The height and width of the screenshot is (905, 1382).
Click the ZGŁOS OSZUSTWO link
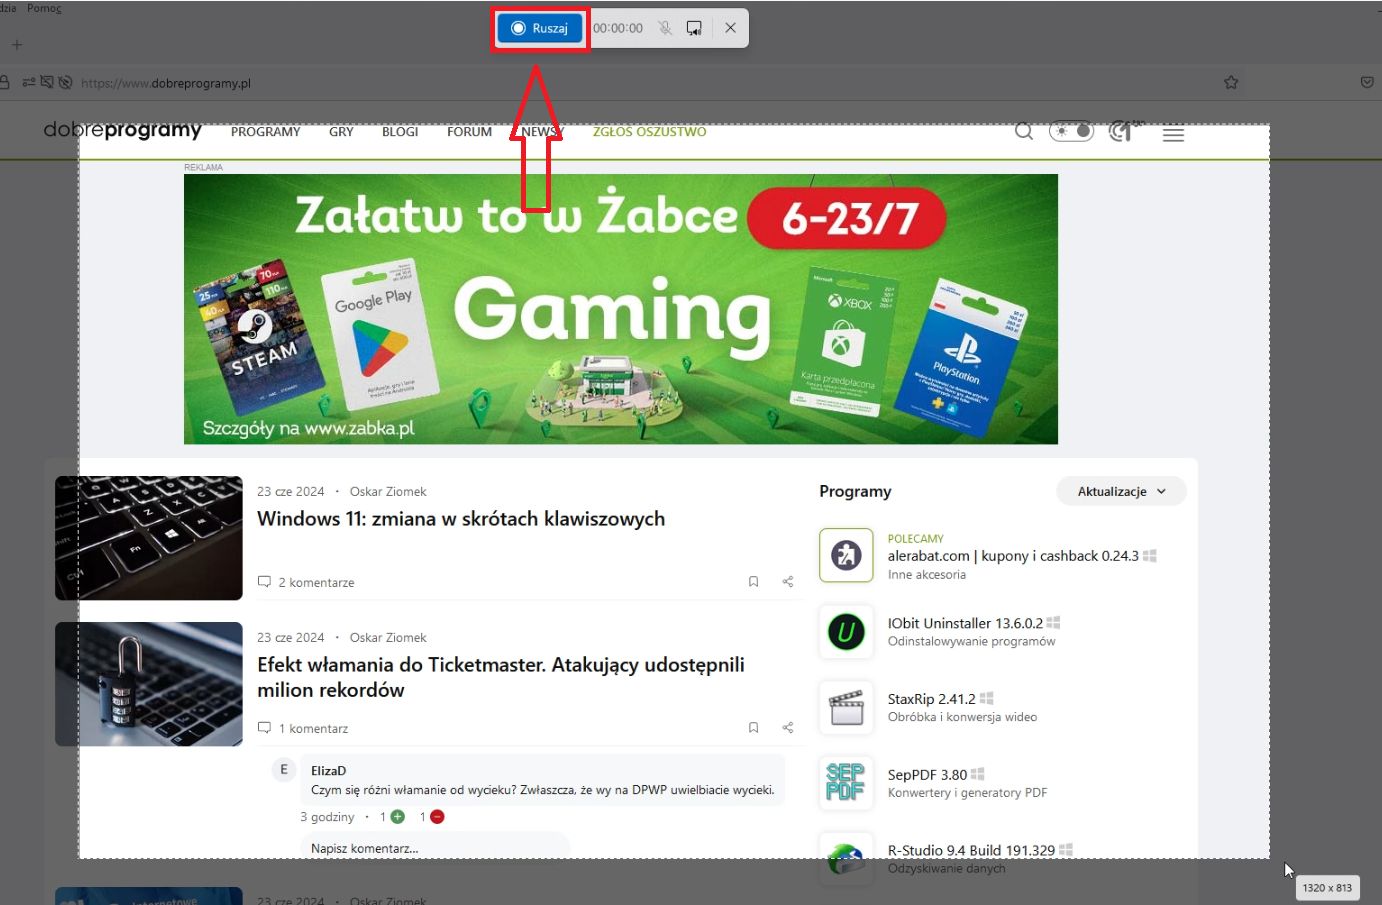point(650,131)
